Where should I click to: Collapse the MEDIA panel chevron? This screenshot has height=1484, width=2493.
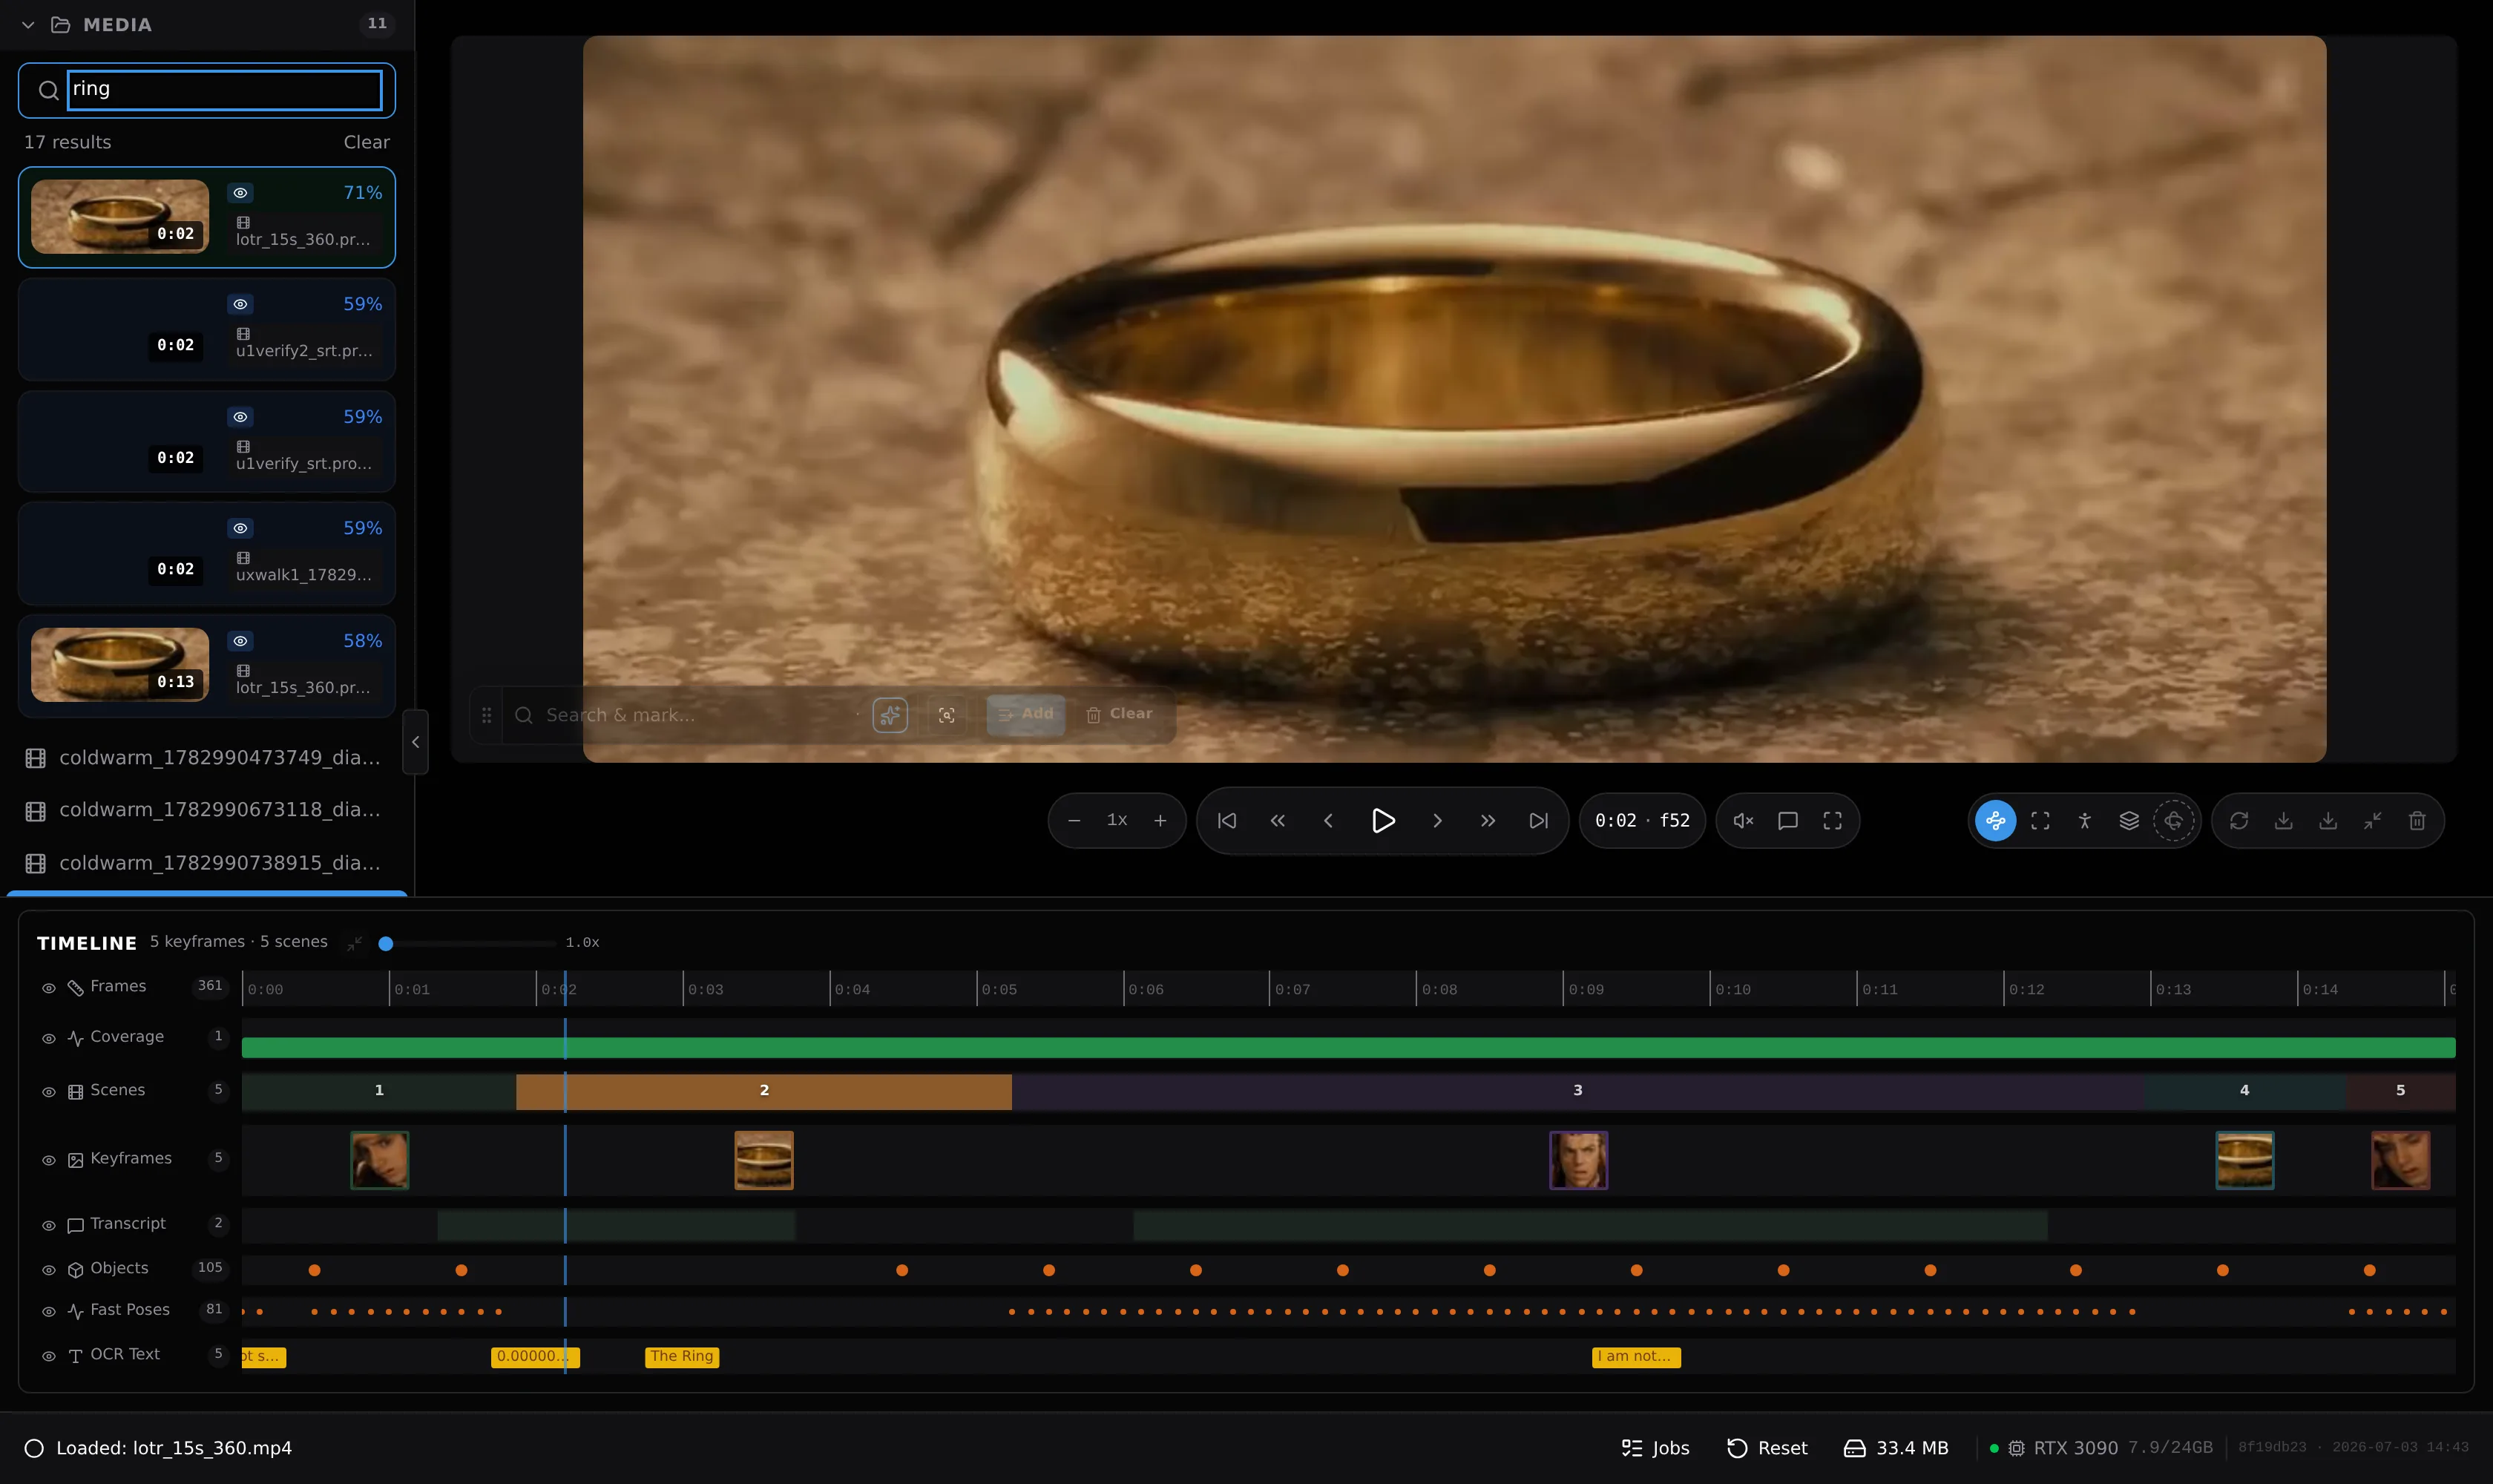pyautogui.click(x=28, y=25)
